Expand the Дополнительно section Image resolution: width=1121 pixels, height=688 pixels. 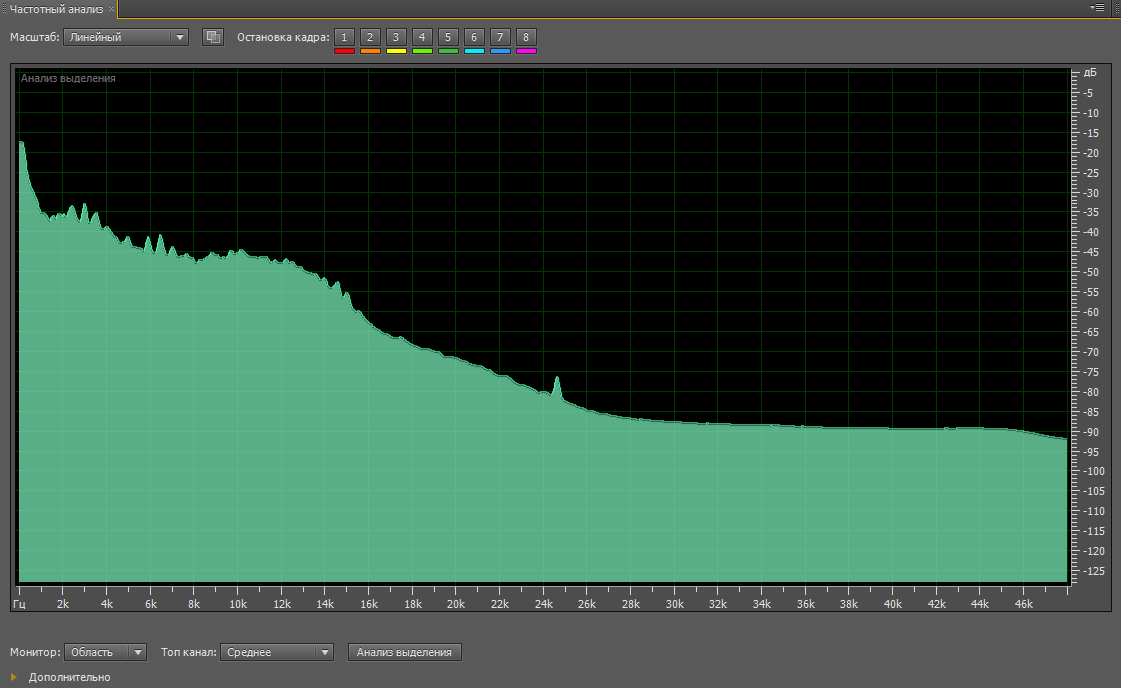point(14,677)
